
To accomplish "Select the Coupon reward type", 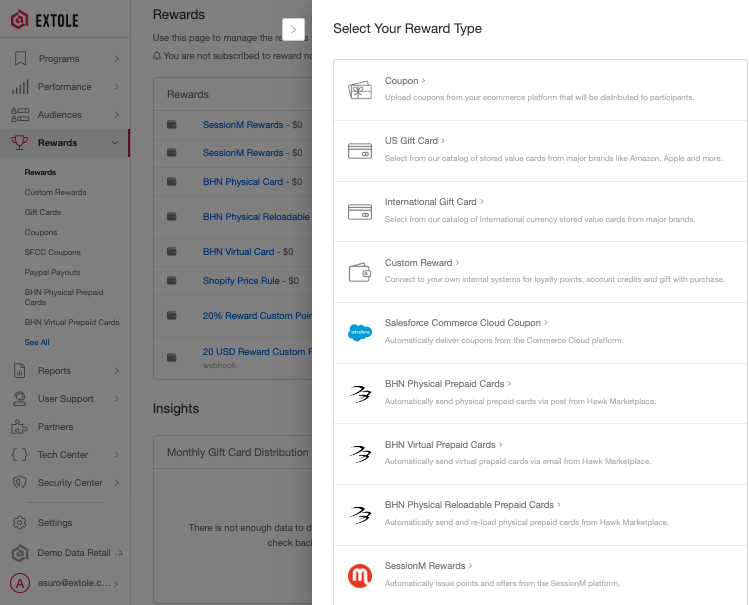I will [x=540, y=90].
